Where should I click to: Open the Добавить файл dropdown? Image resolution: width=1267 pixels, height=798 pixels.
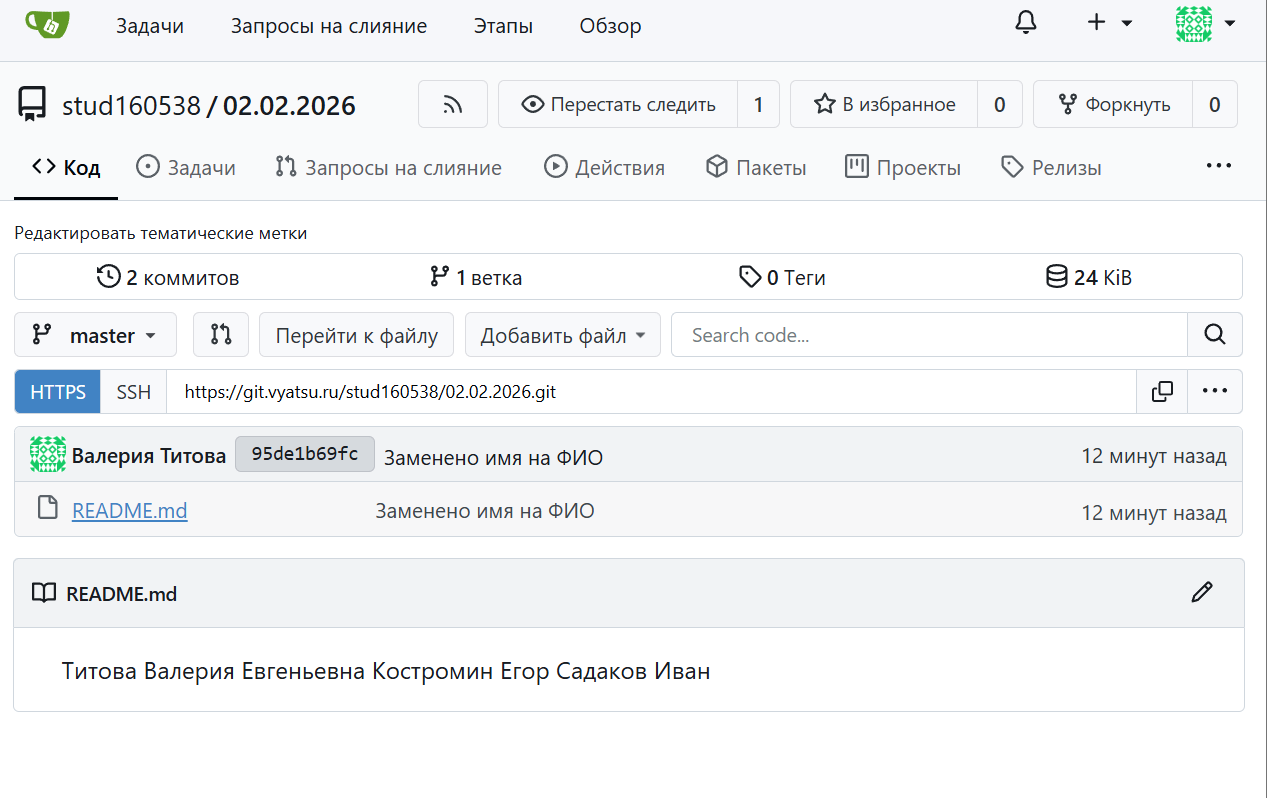coord(562,335)
